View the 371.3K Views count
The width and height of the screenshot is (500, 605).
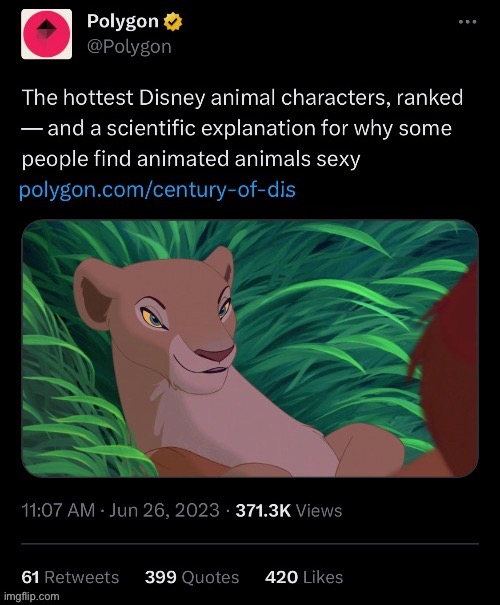(x=289, y=510)
